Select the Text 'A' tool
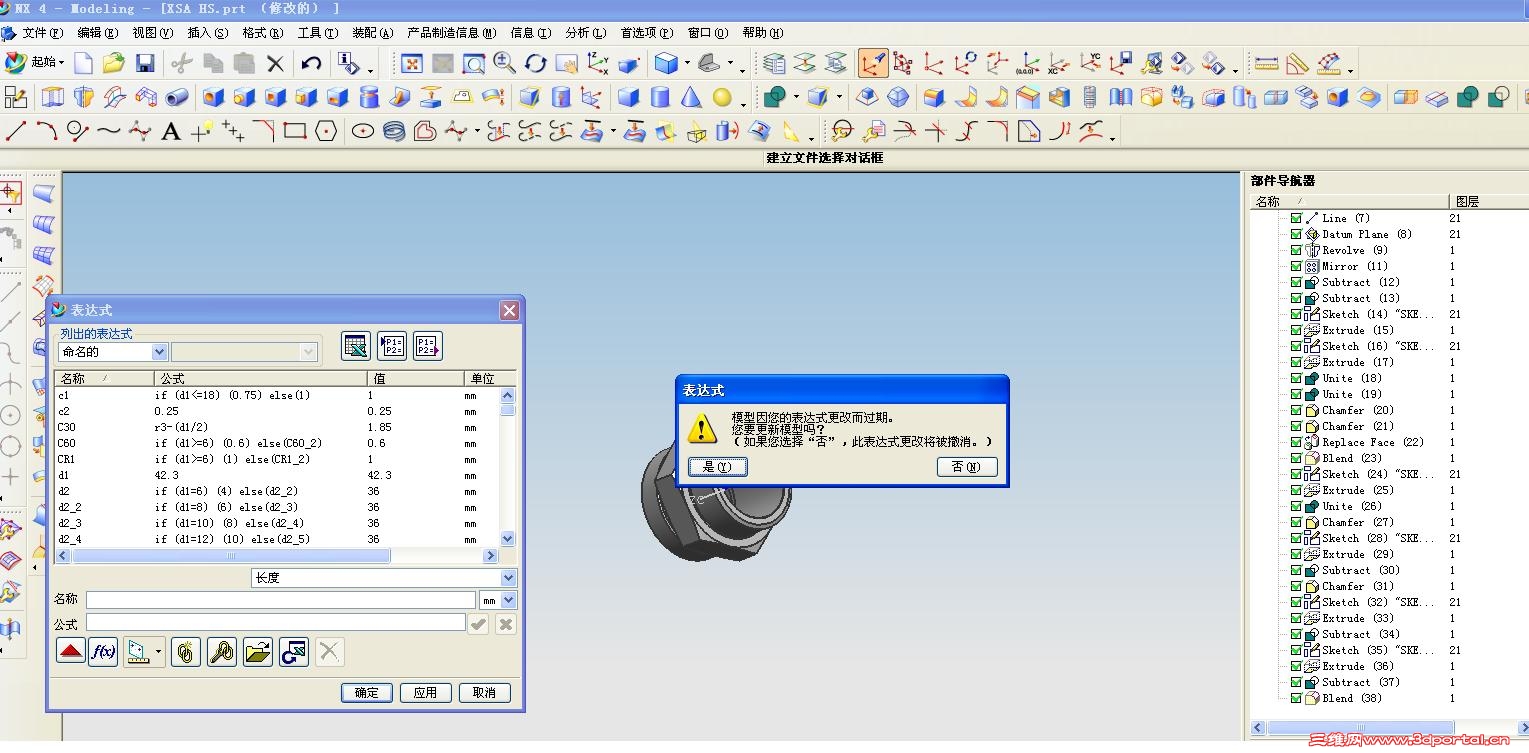Viewport: 1529px width, 753px height. pos(171,131)
